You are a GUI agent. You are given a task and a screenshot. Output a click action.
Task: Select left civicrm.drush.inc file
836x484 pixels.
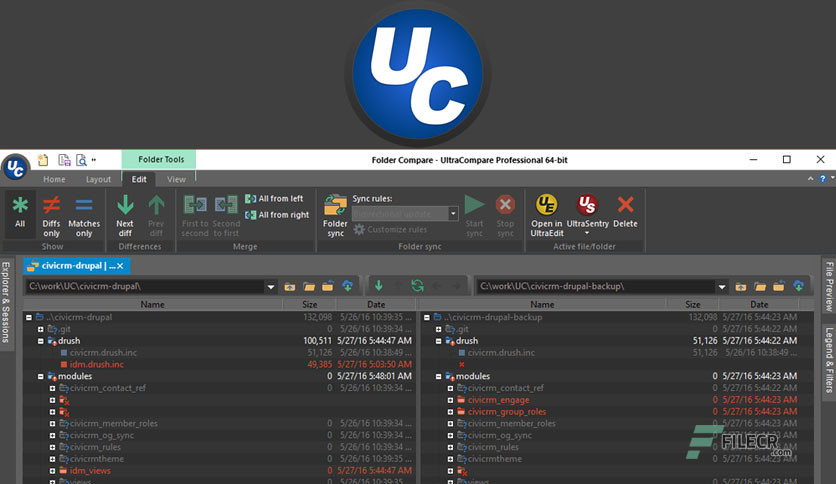coord(103,352)
